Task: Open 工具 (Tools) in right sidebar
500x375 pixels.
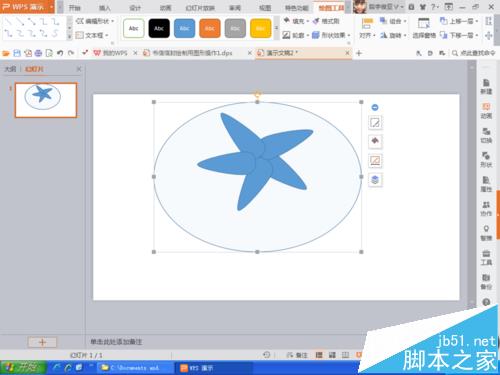Action: 486,258
